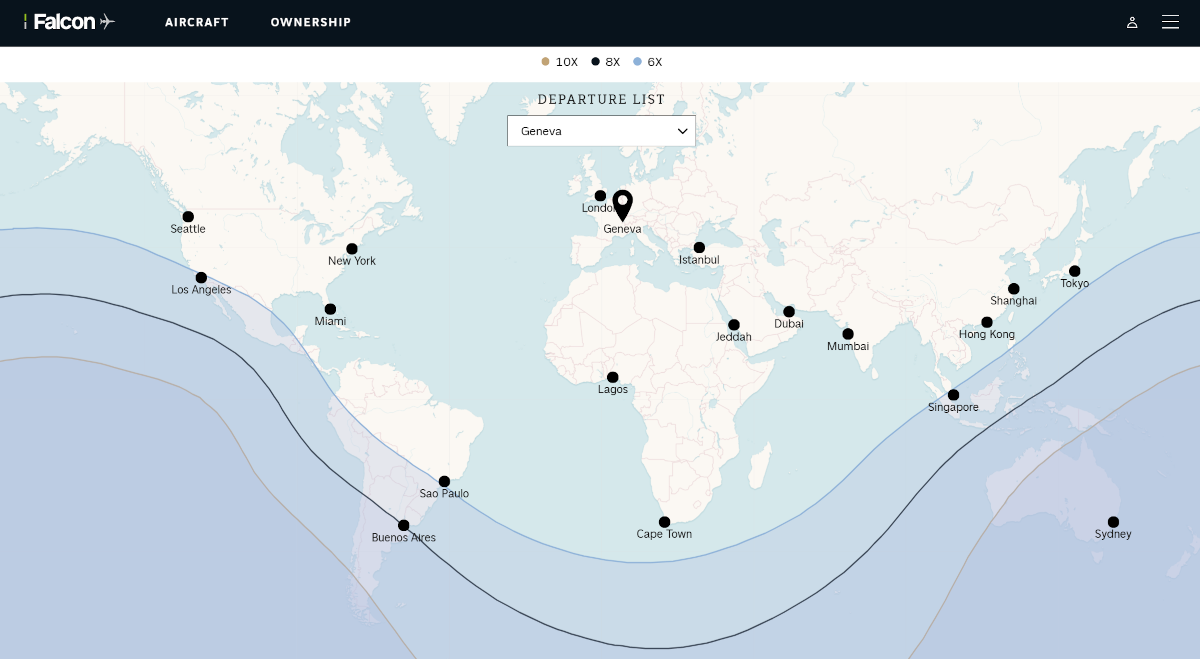1200x659 pixels.
Task: Click the Buenos Aires city label
Action: (403, 538)
